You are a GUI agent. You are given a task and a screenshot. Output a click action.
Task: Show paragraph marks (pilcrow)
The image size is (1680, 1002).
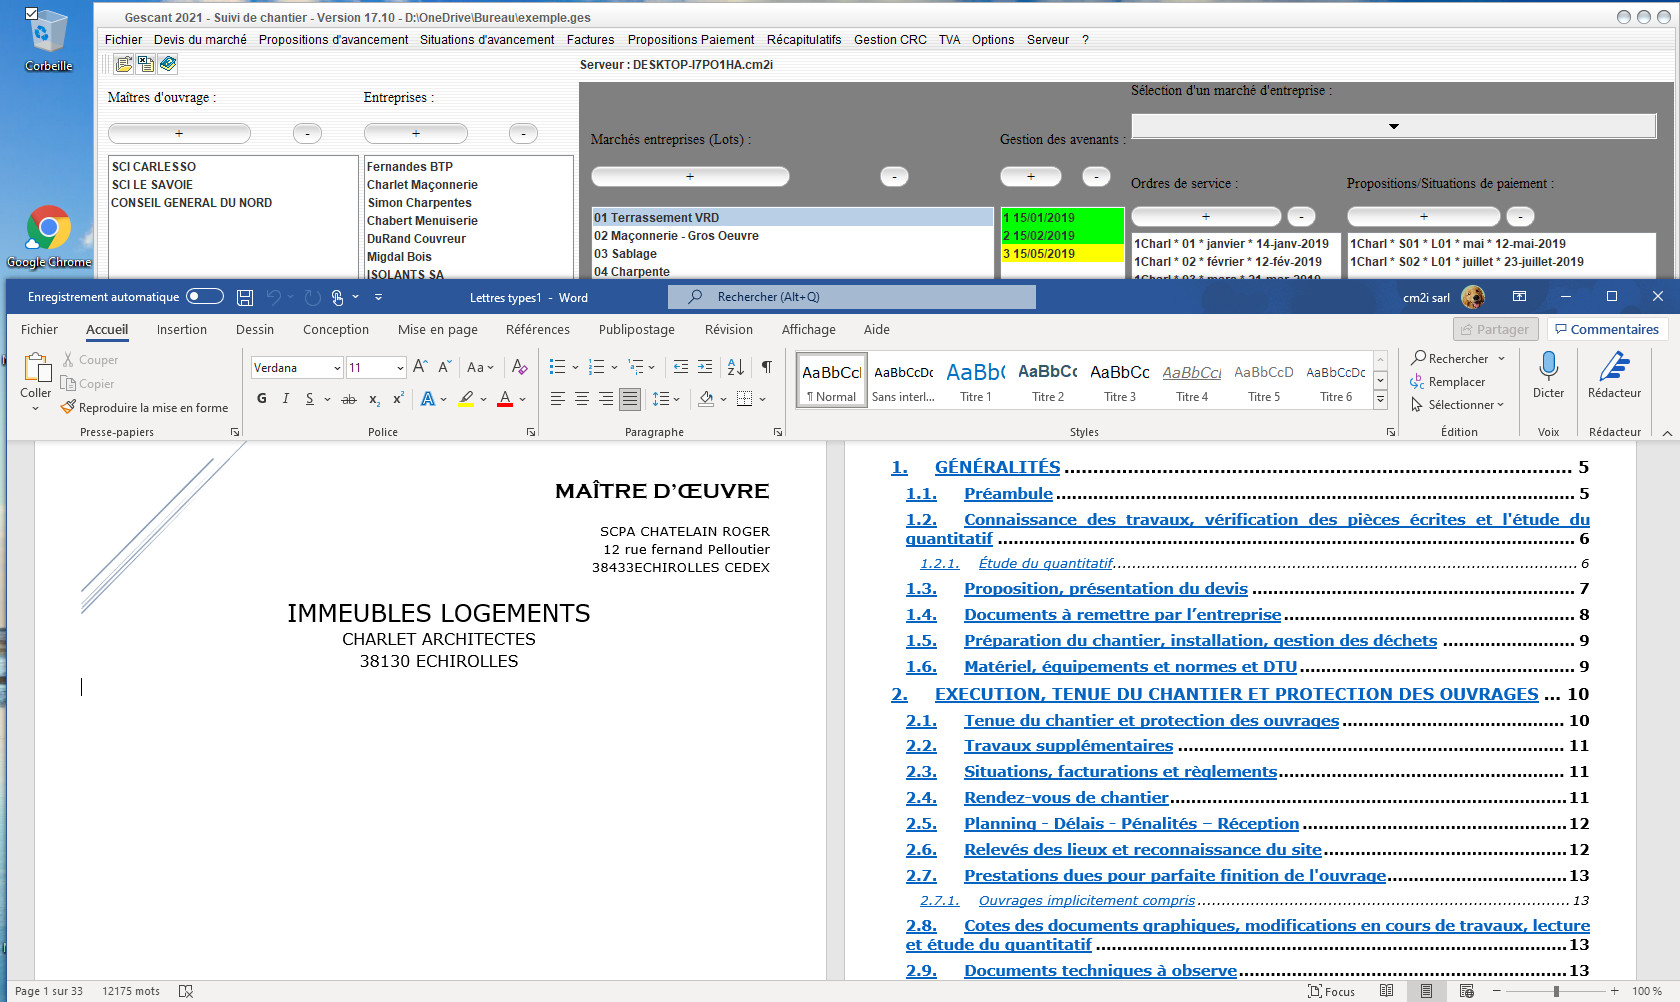click(766, 367)
